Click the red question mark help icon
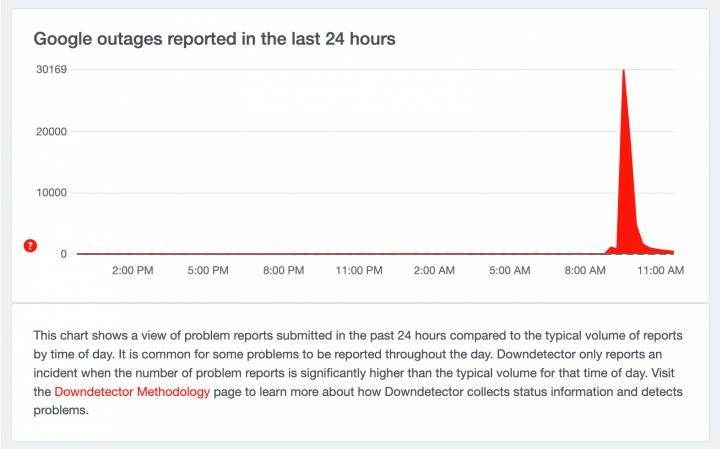The height and width of the screenshot is (449, 720). coord(30,246)
